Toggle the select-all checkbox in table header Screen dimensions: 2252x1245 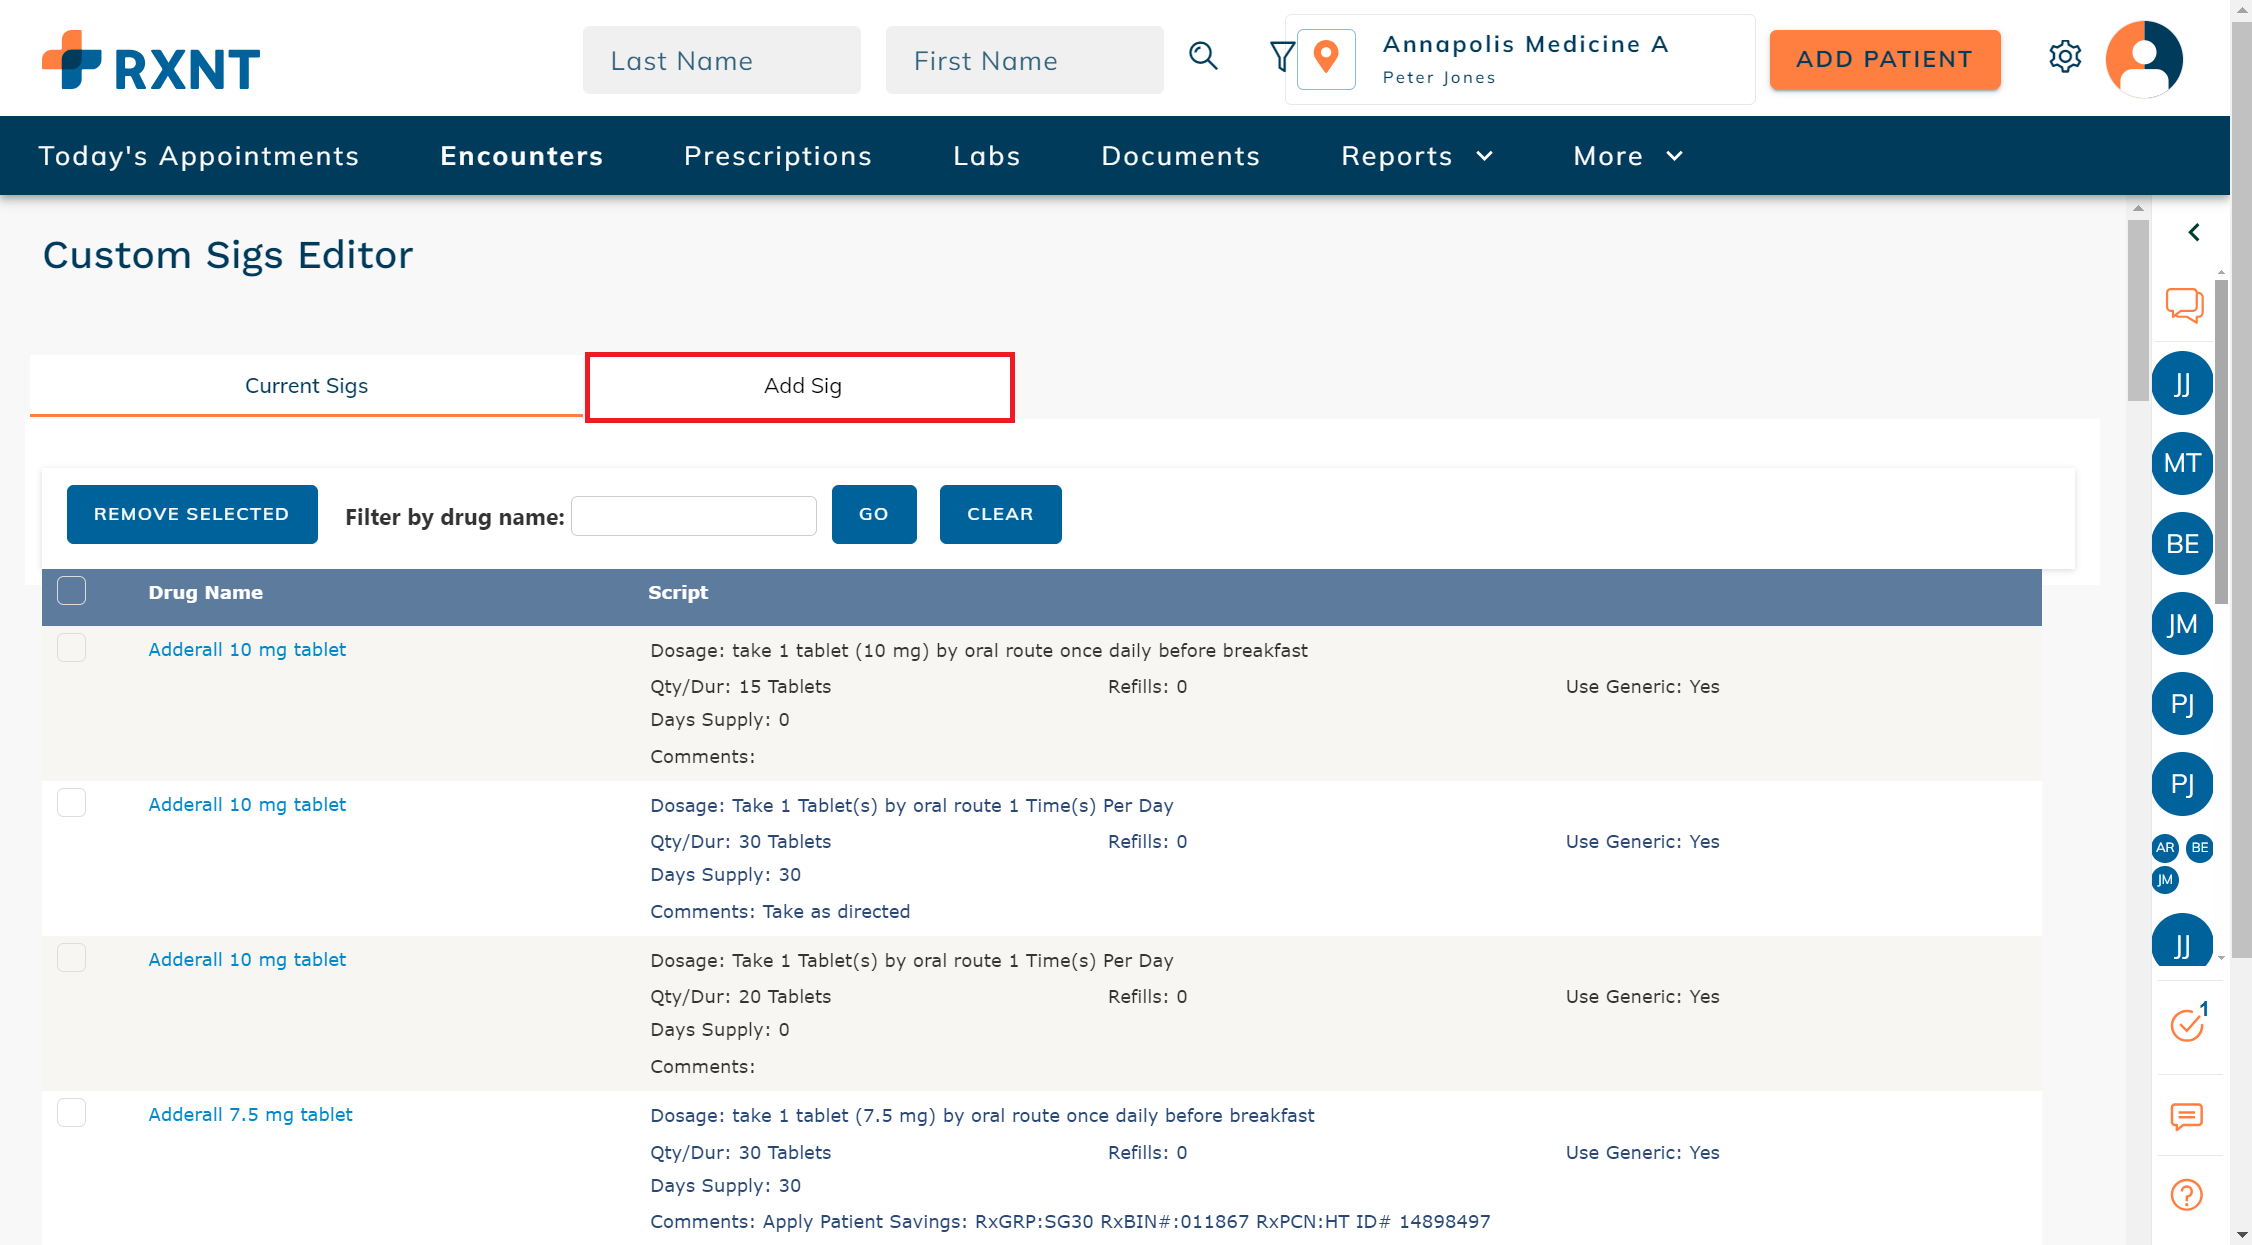[x=72, y=591]
